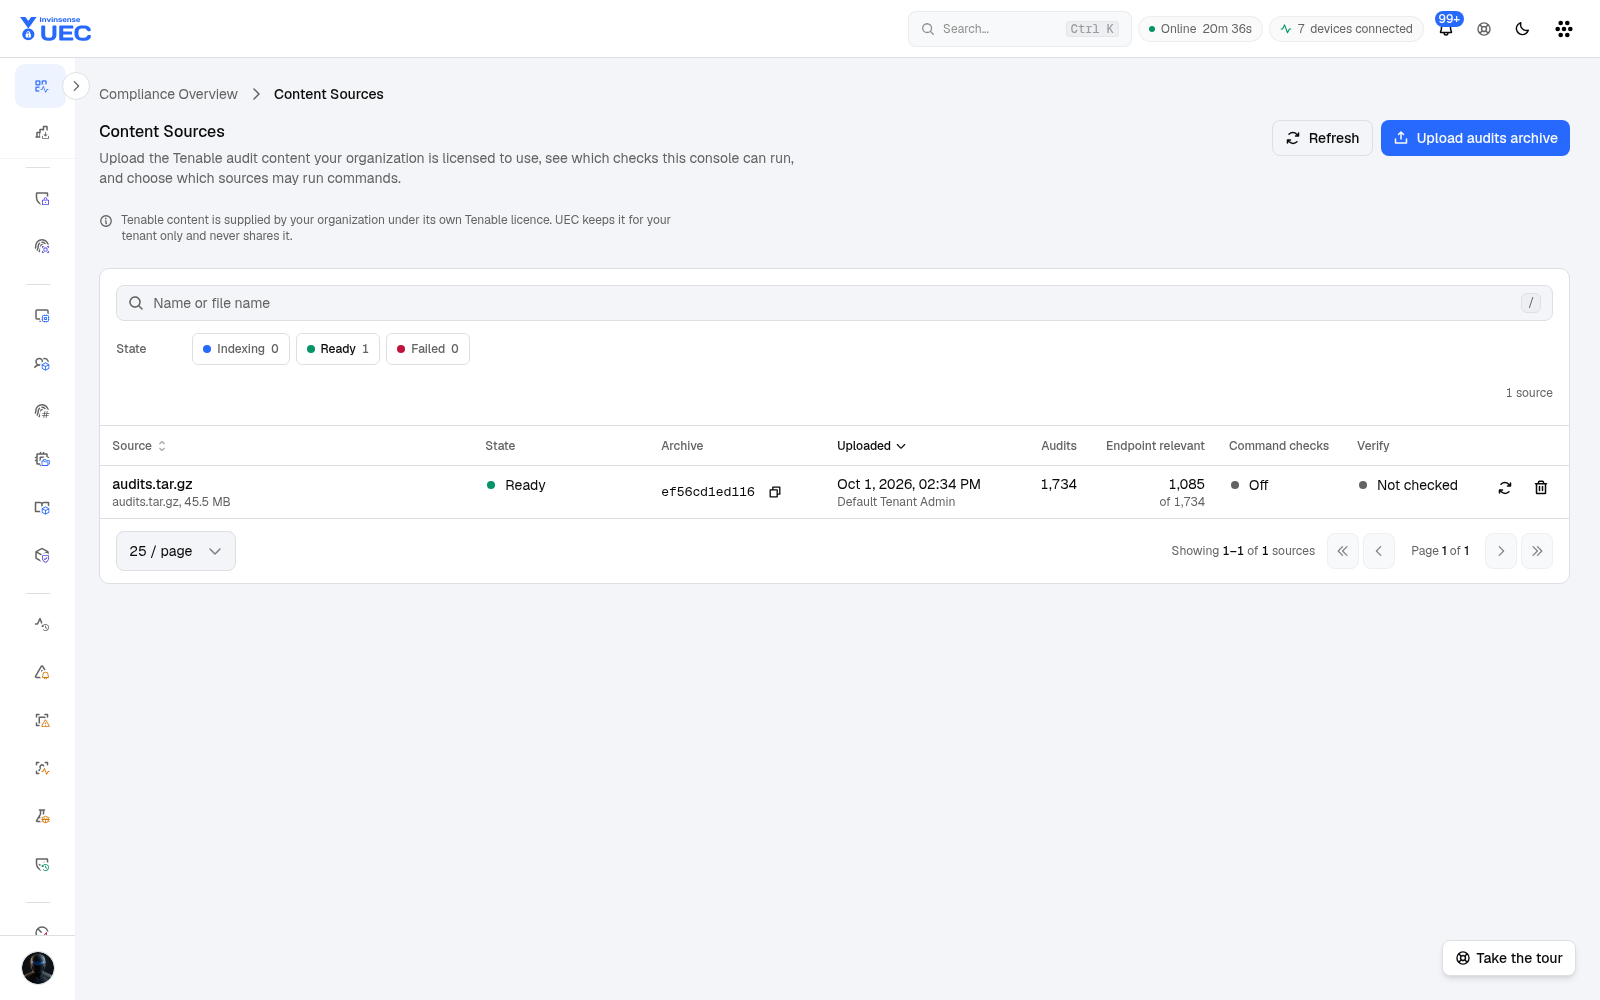Open the notifications bell with 99+ badge
The height and width of the screenshot is (1000, 1600).
1446,28
